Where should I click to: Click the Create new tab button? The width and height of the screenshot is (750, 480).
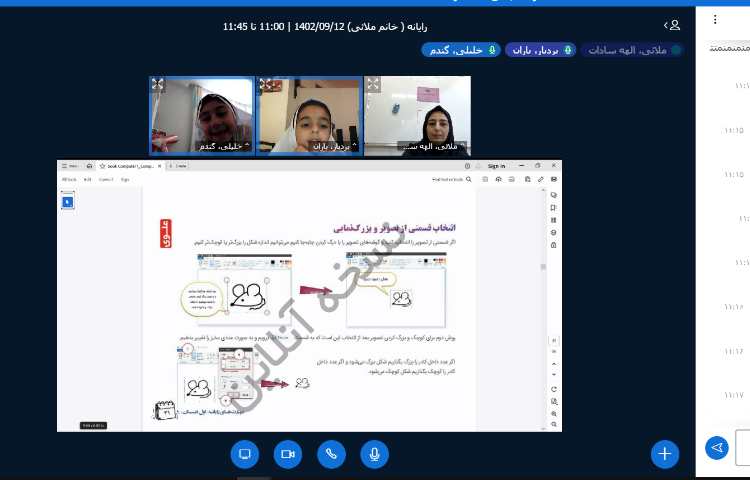click(180, 166)
